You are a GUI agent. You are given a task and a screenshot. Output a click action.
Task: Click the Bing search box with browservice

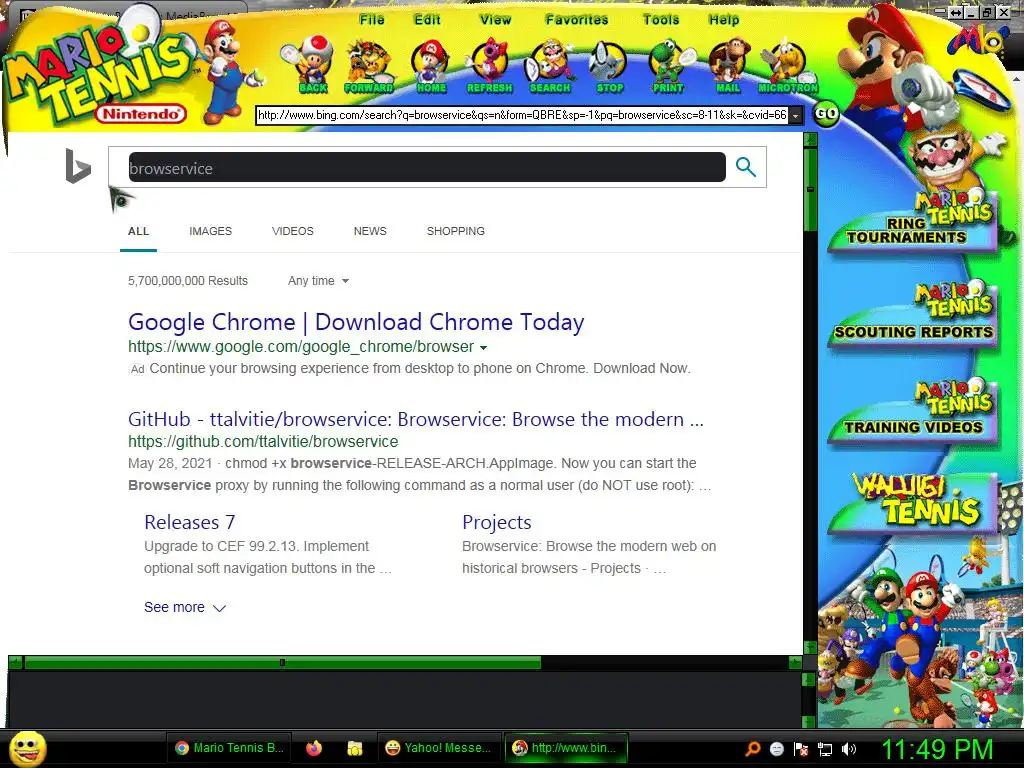click(x=427, y=168)
